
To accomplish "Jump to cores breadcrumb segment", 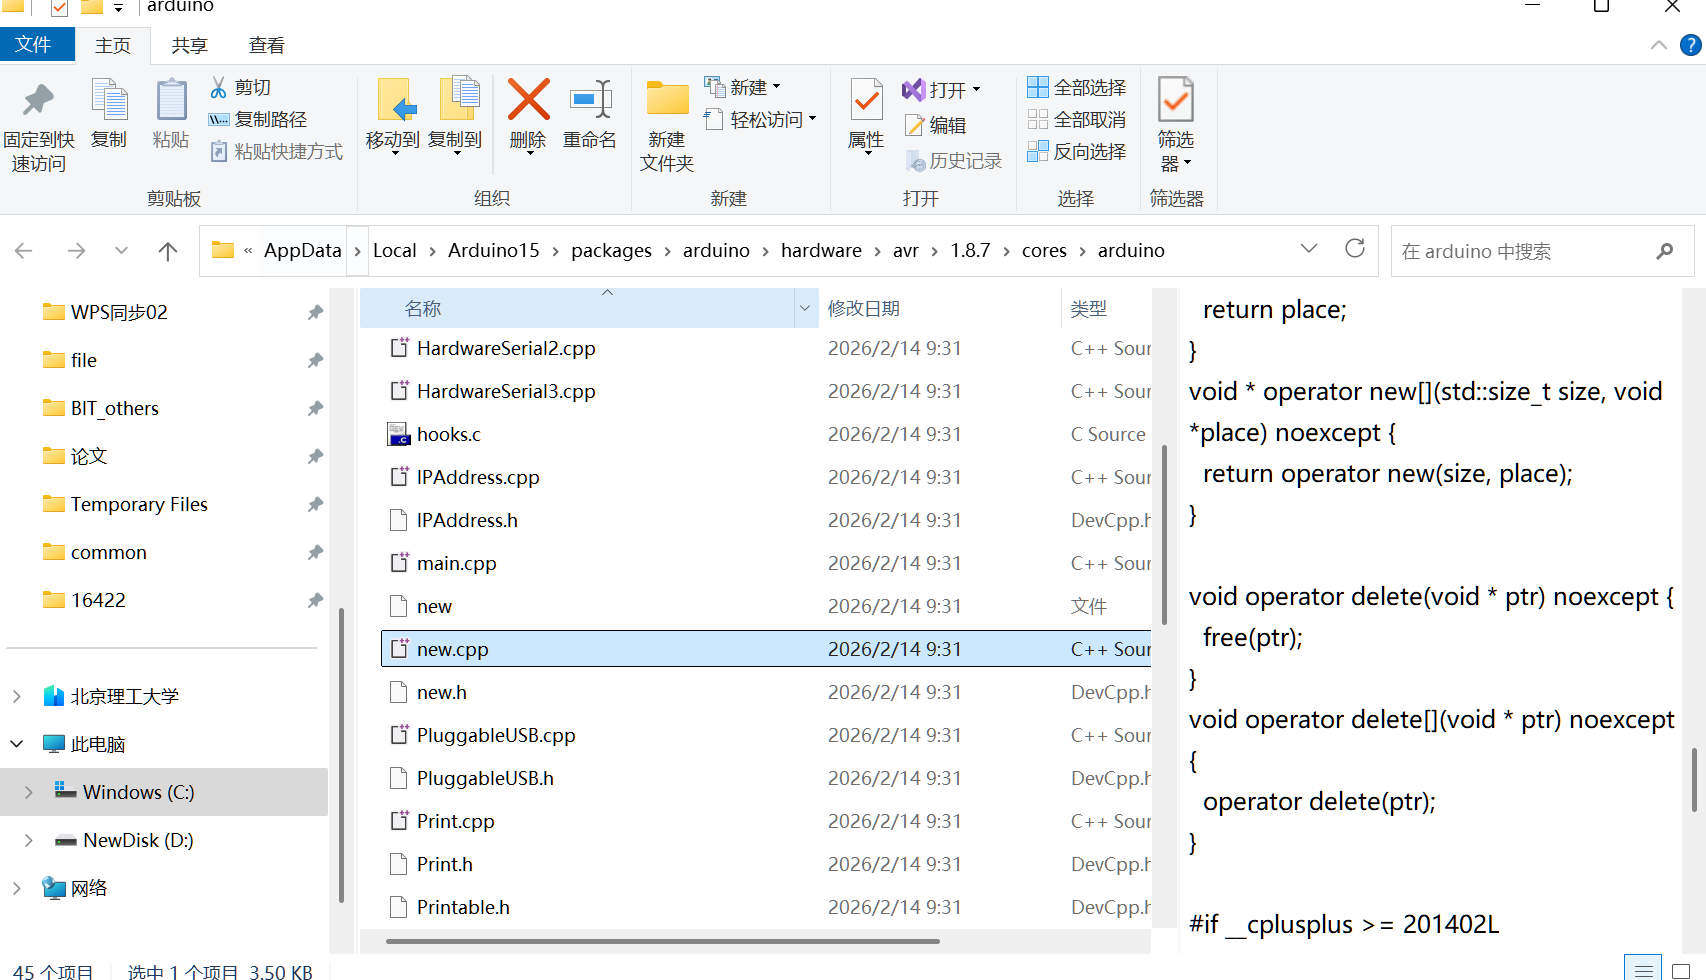I will click(1044, 251).
